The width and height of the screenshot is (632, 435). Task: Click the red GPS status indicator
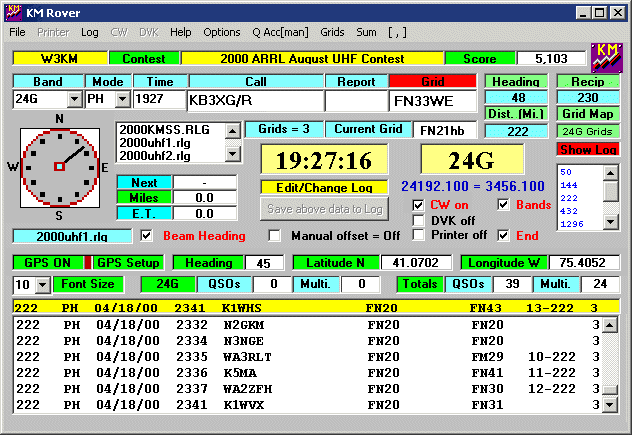pyautogui.click(x=87, y=262)
